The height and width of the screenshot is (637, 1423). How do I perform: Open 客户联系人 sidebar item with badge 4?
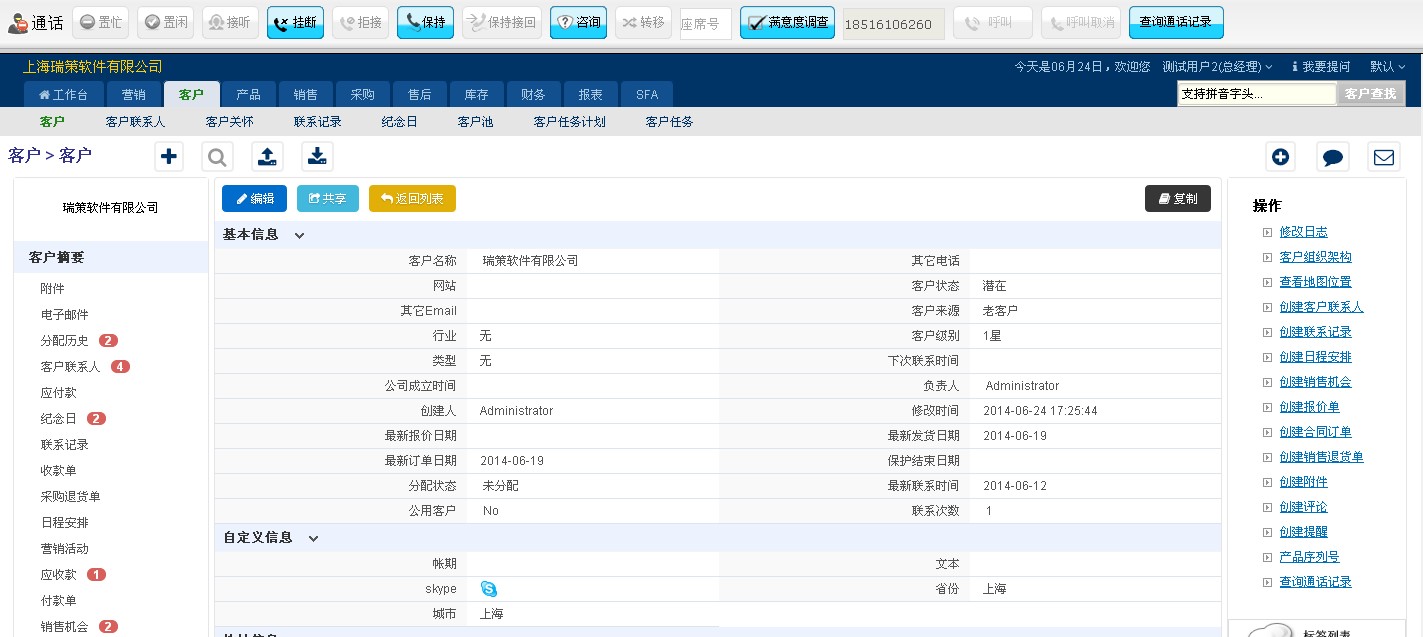71,367
